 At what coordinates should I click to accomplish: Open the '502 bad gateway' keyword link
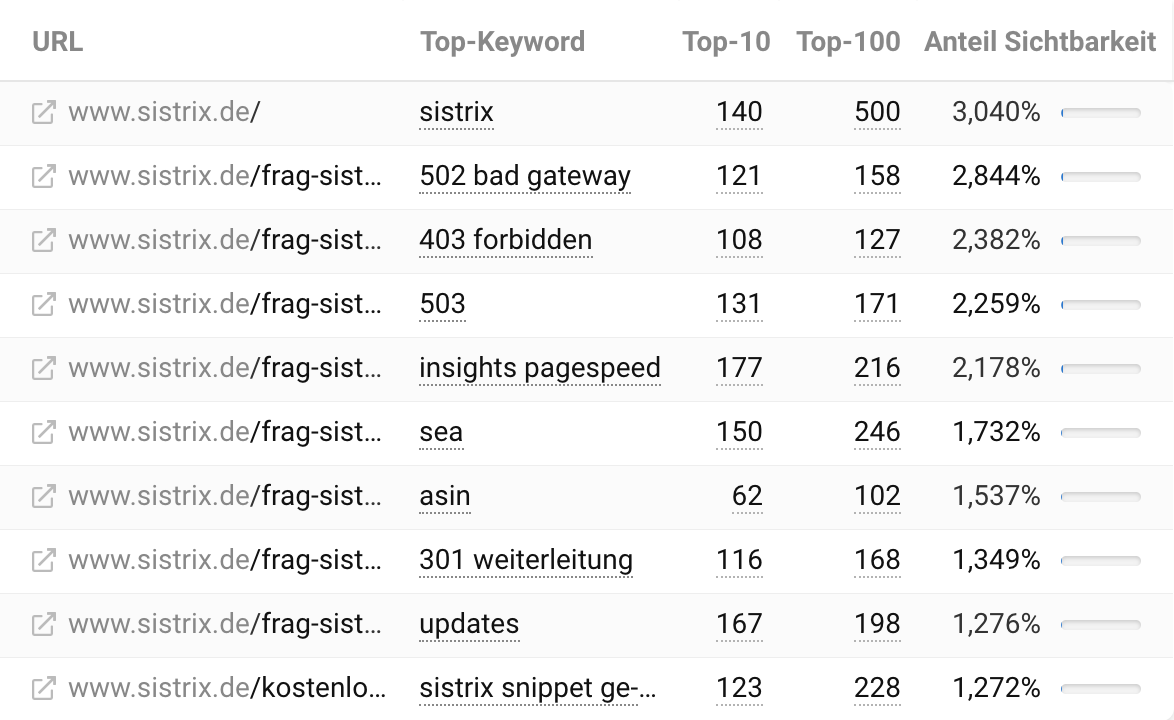[x=525, y=176]
